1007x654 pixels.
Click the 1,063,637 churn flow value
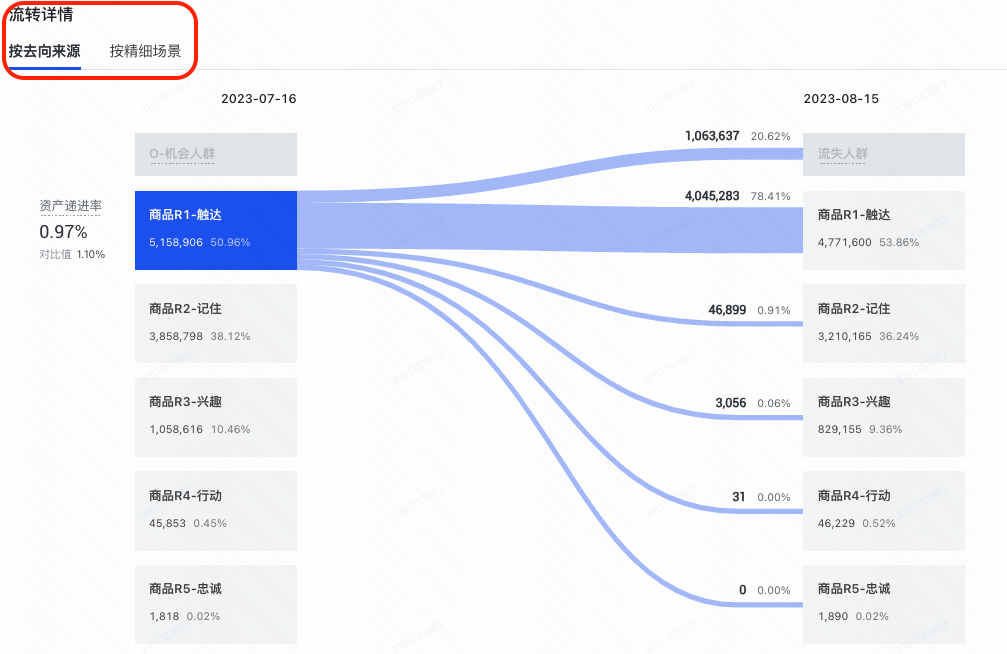[x=712, y=136]
